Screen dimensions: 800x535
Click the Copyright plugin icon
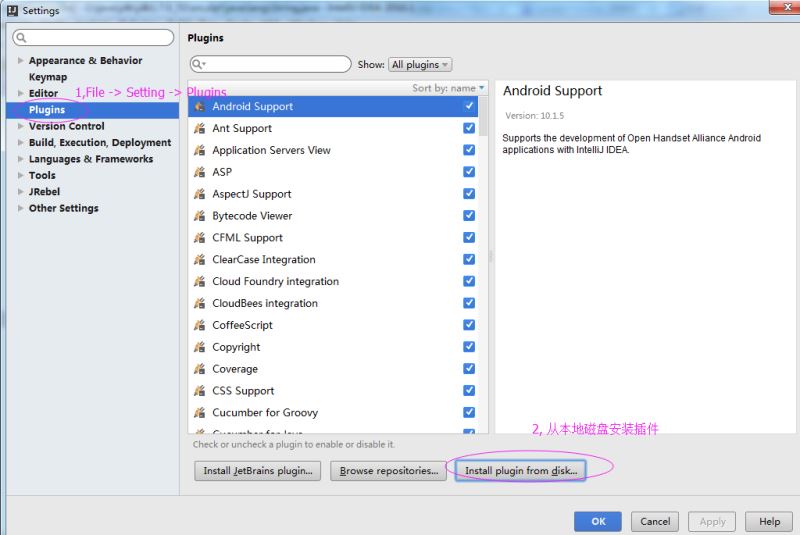click(x=199, y=347)
